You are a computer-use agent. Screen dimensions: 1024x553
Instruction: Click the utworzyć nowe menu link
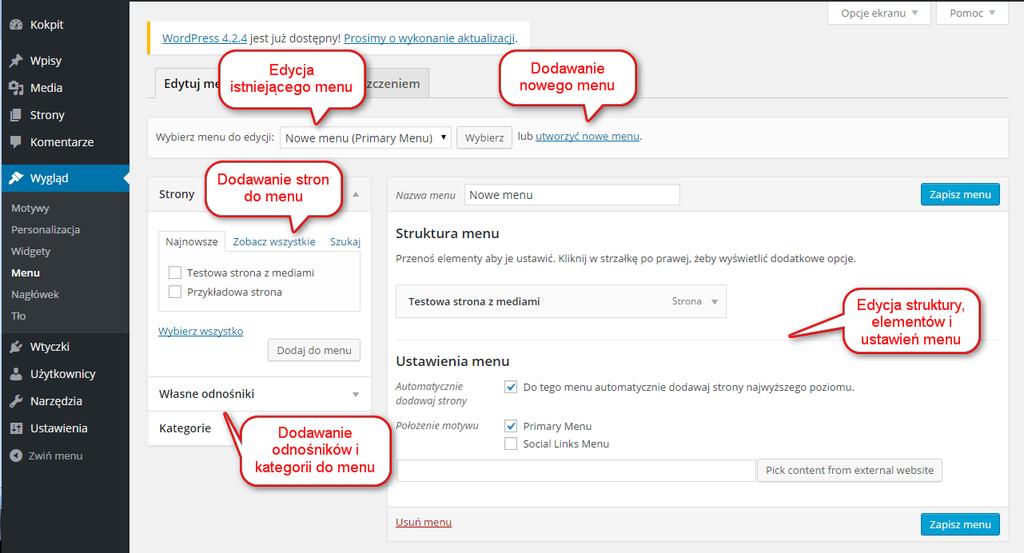pos(588,136)
